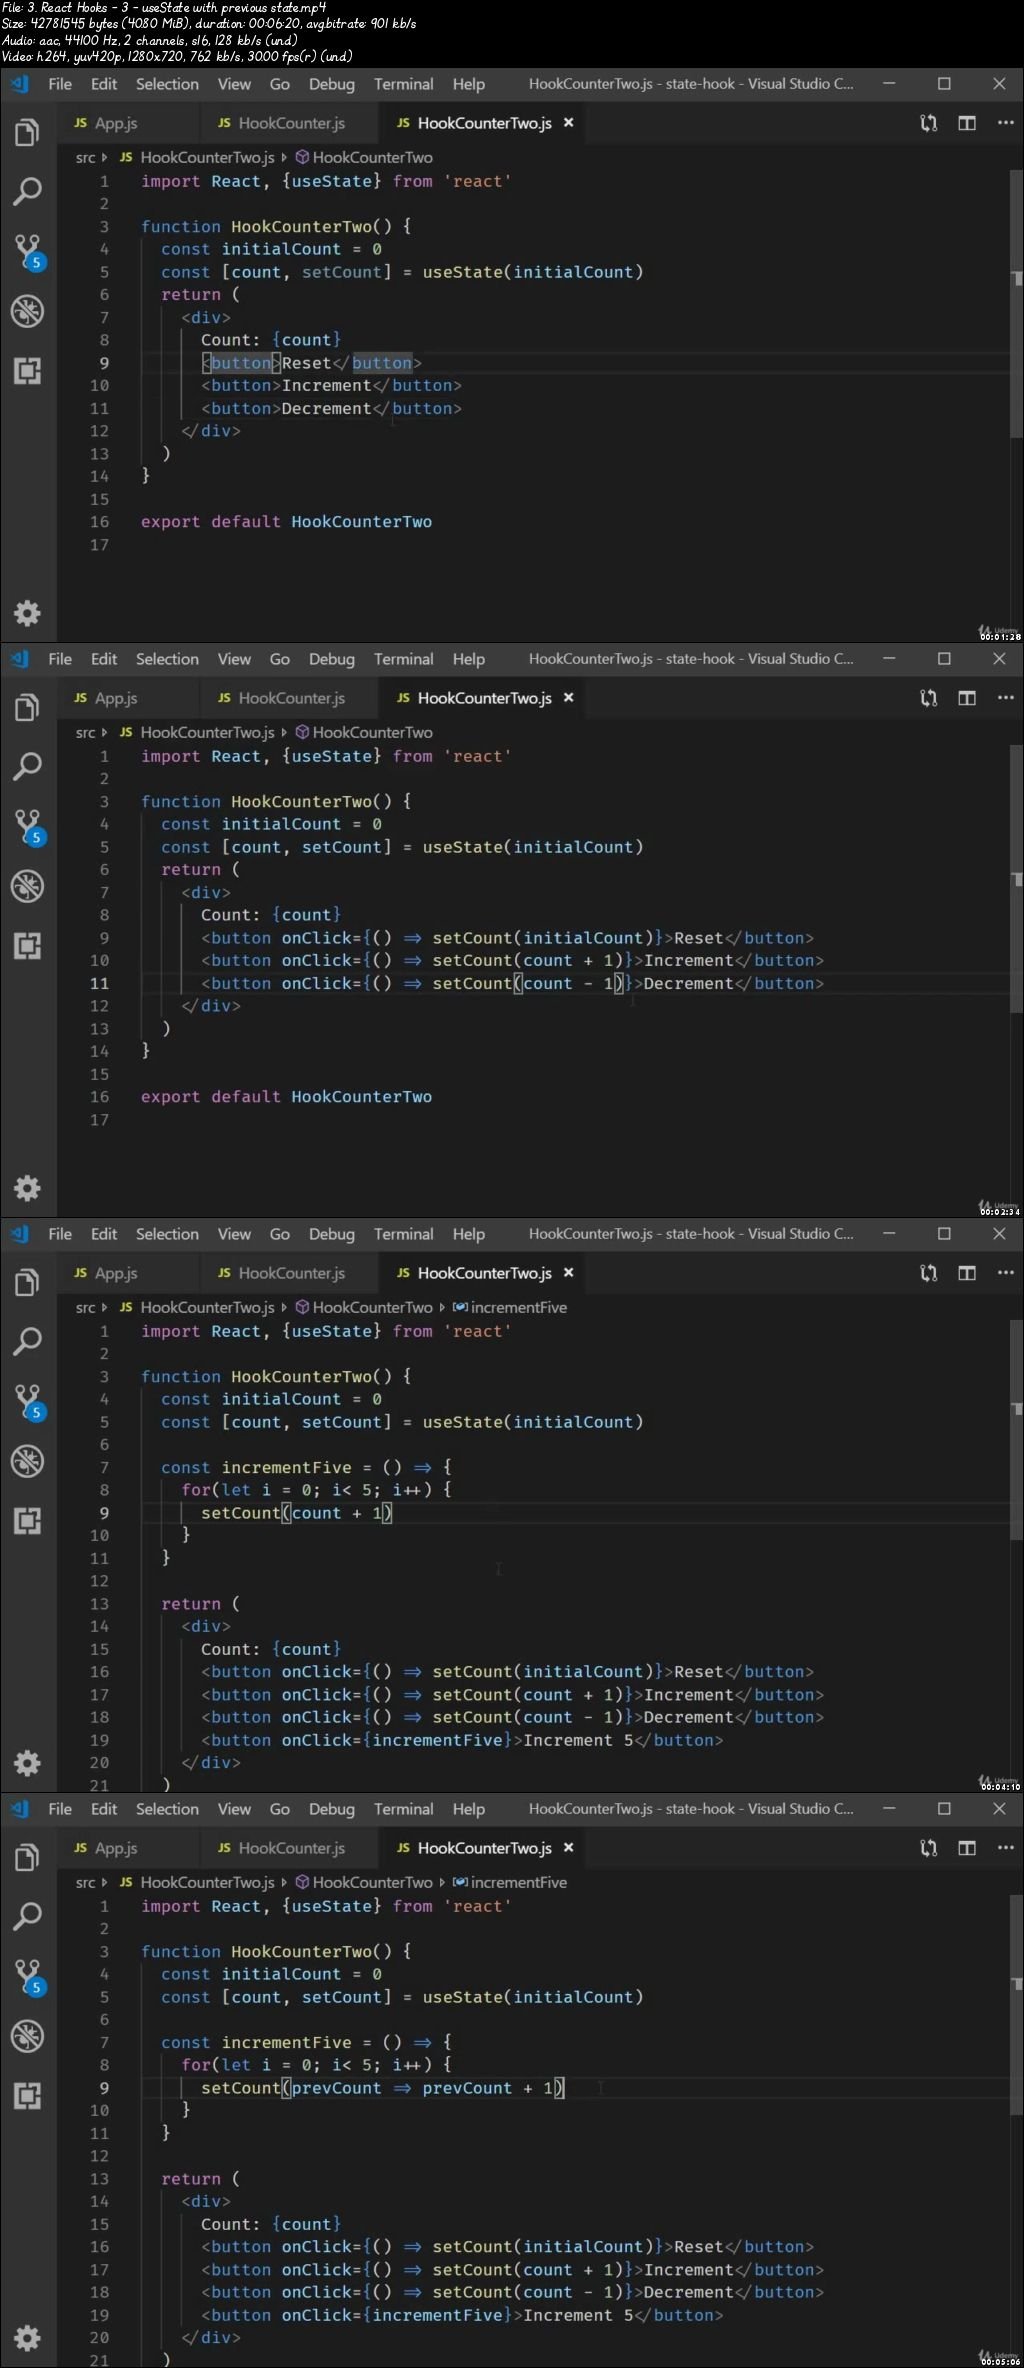
Task: Click Open Changes icon in the 00:01:28 frame
Action: 929,123
